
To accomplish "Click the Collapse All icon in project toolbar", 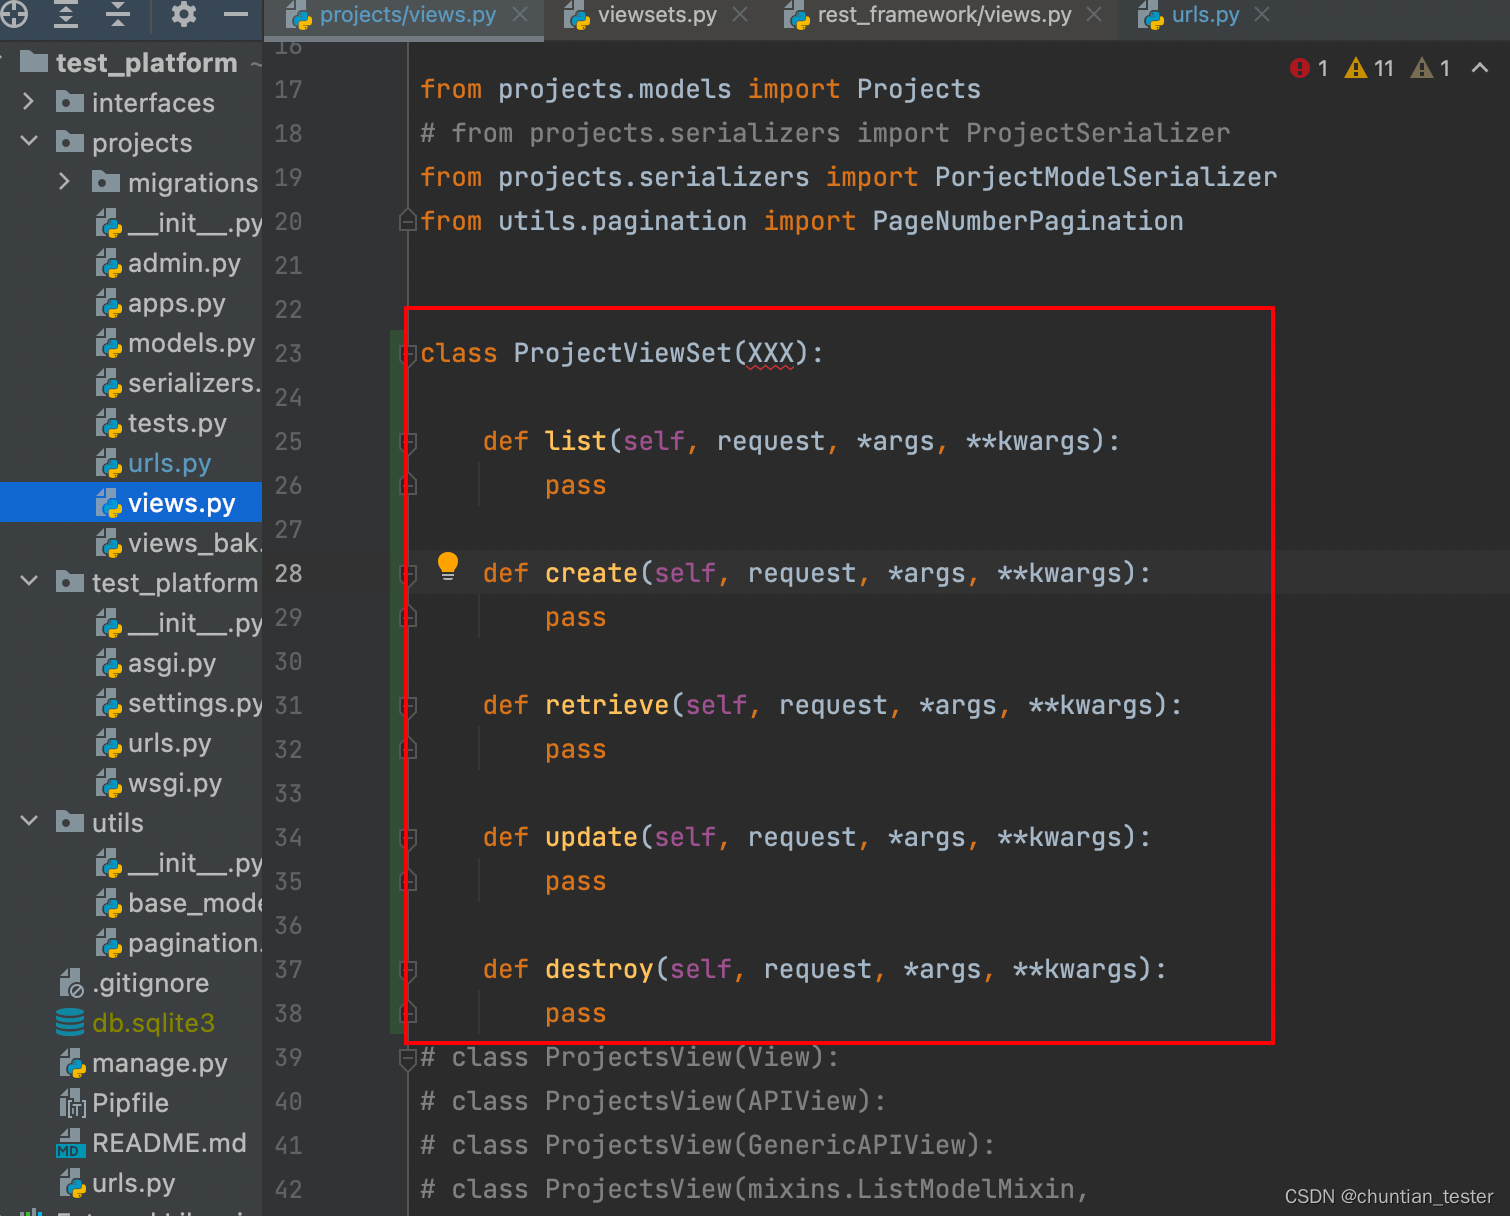I will tap(119, 16).
